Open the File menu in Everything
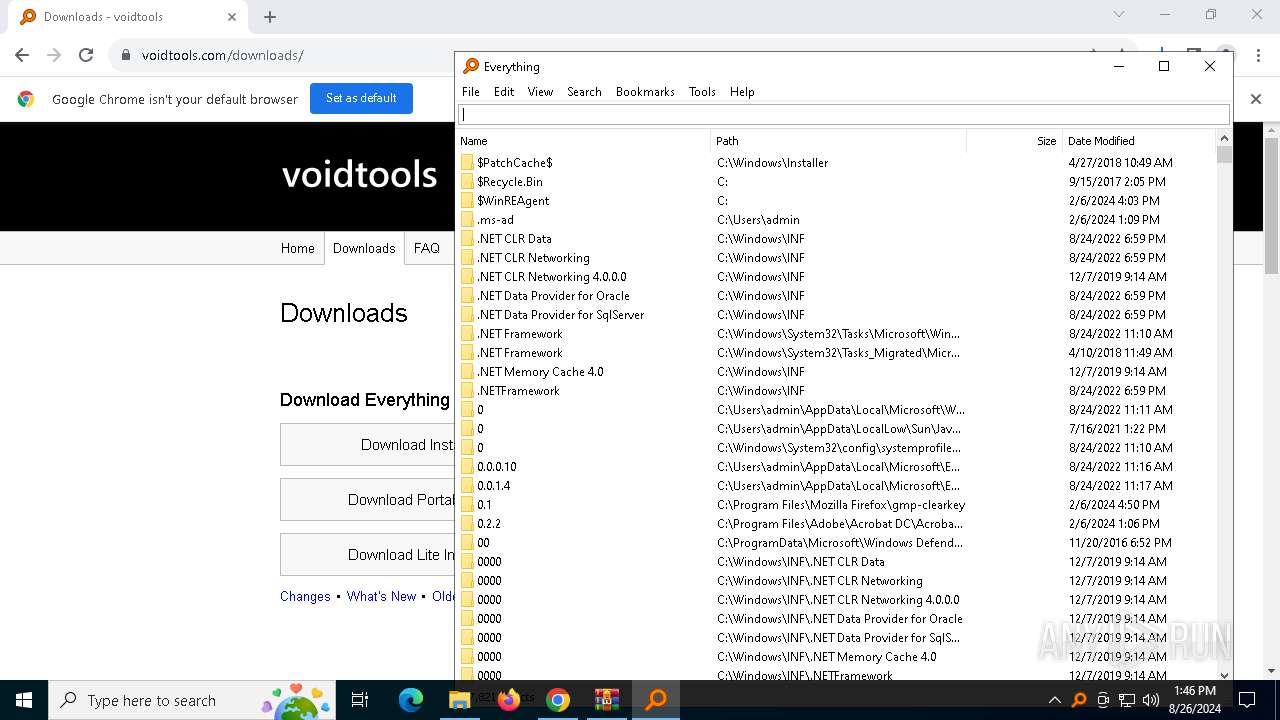 pos(471,92)
